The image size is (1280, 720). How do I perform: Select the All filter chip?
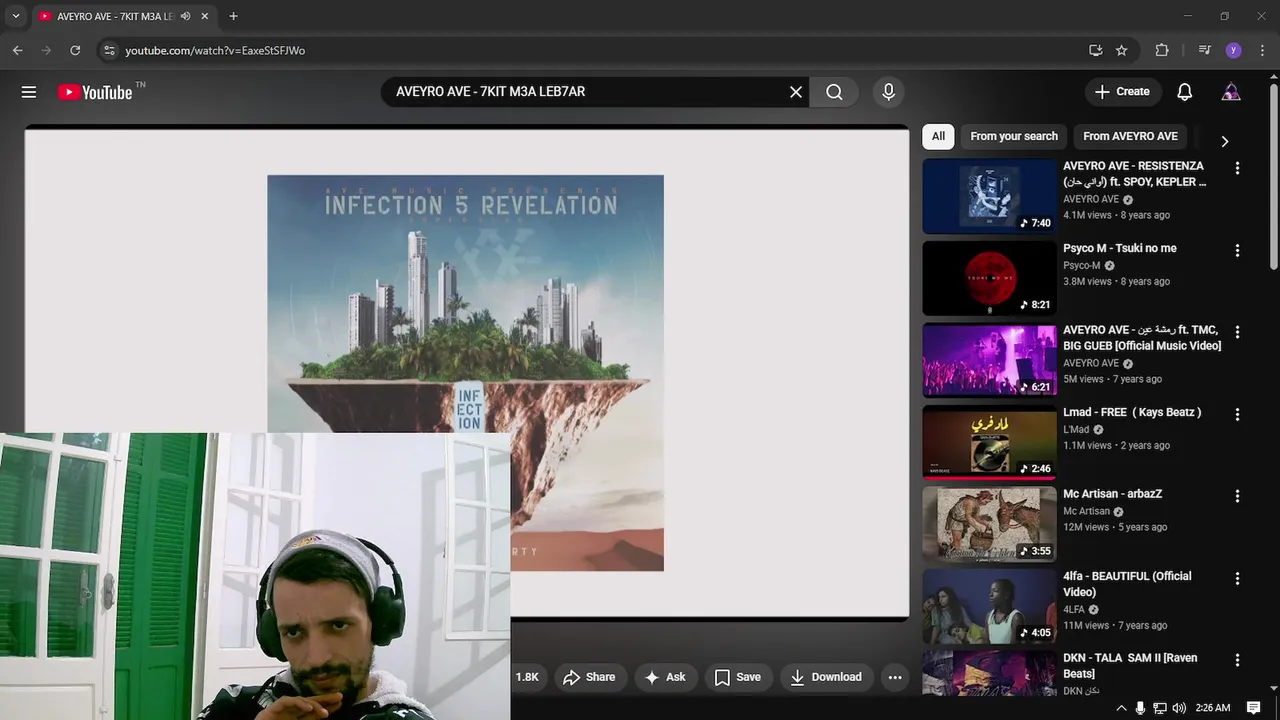(938, 136)
